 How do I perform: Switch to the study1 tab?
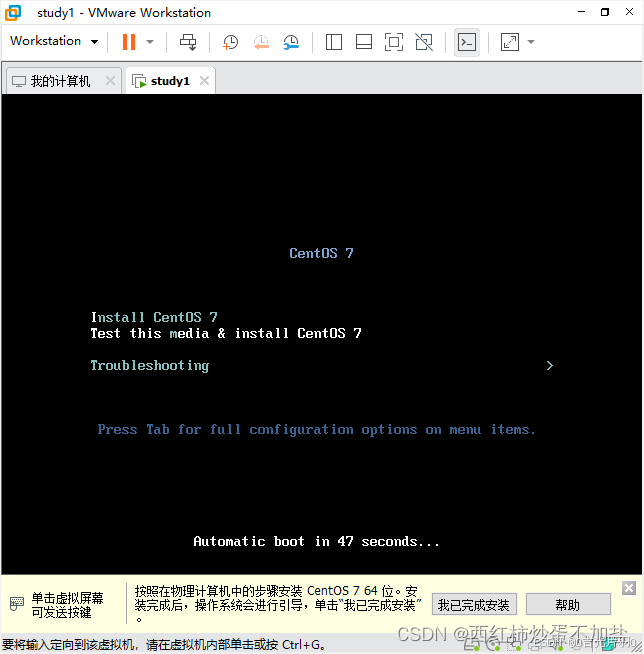[170, 81]
